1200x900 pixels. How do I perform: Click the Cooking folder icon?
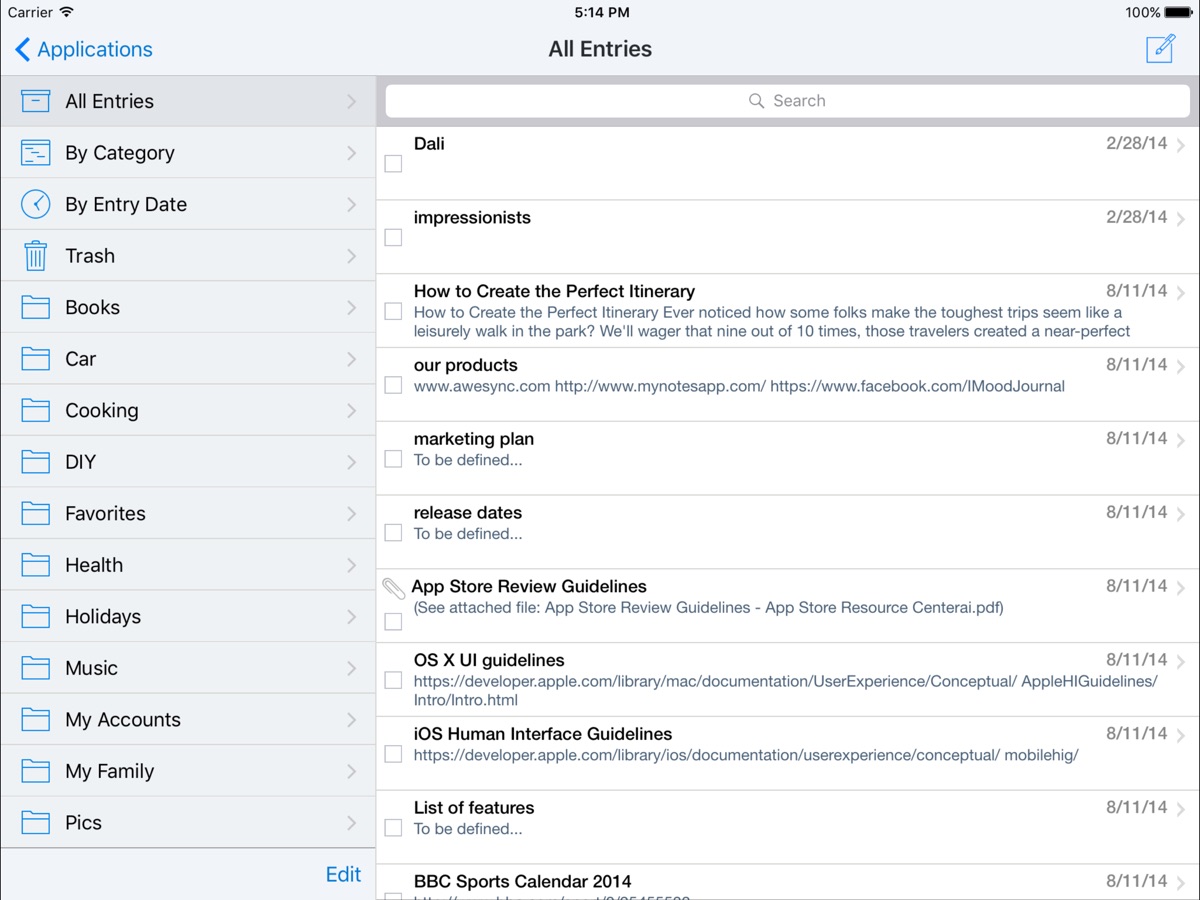tap(36, 410)
